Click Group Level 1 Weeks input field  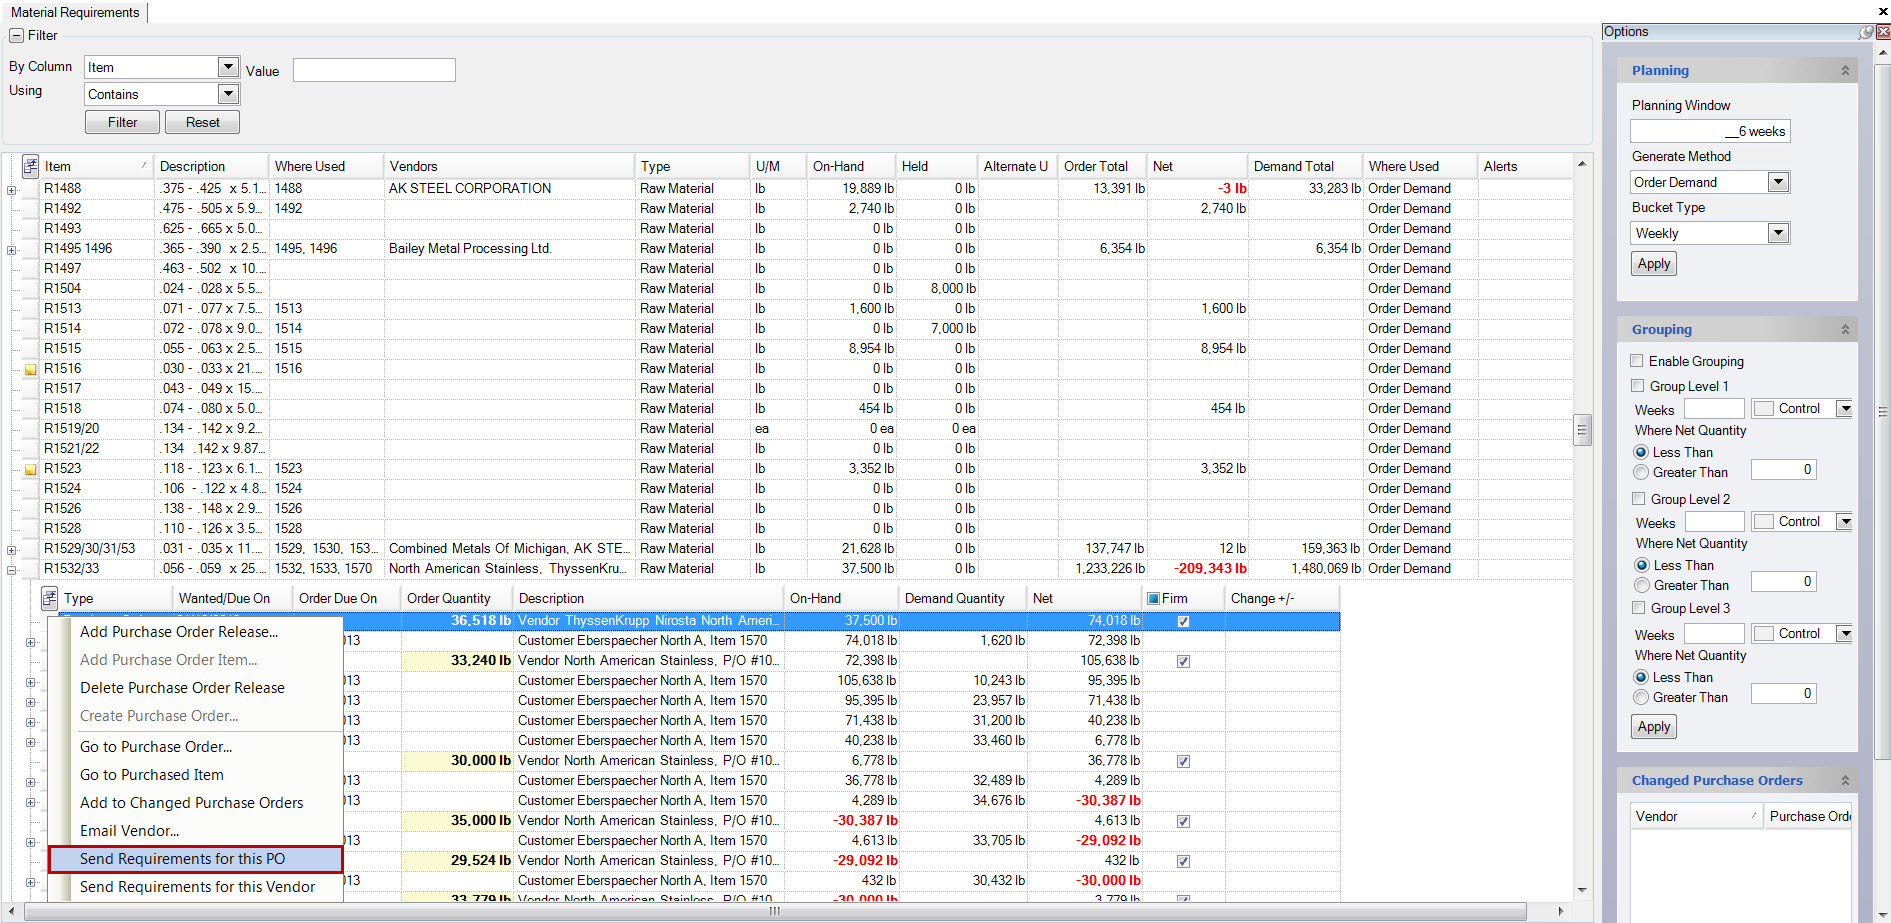pyautogui.click(x=1714, y=409)
